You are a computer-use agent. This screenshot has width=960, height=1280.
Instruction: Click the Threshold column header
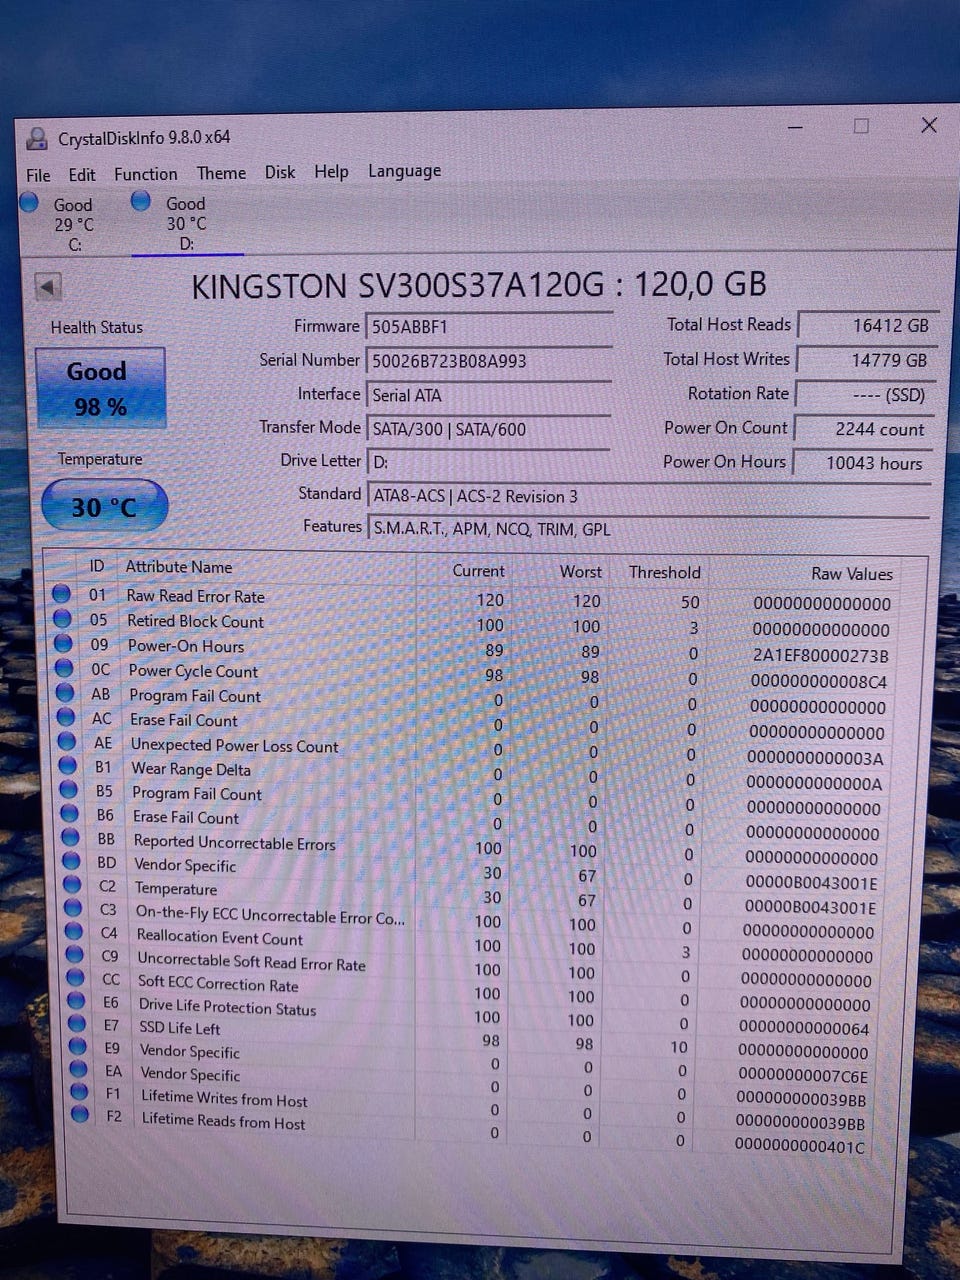(664, 573)
